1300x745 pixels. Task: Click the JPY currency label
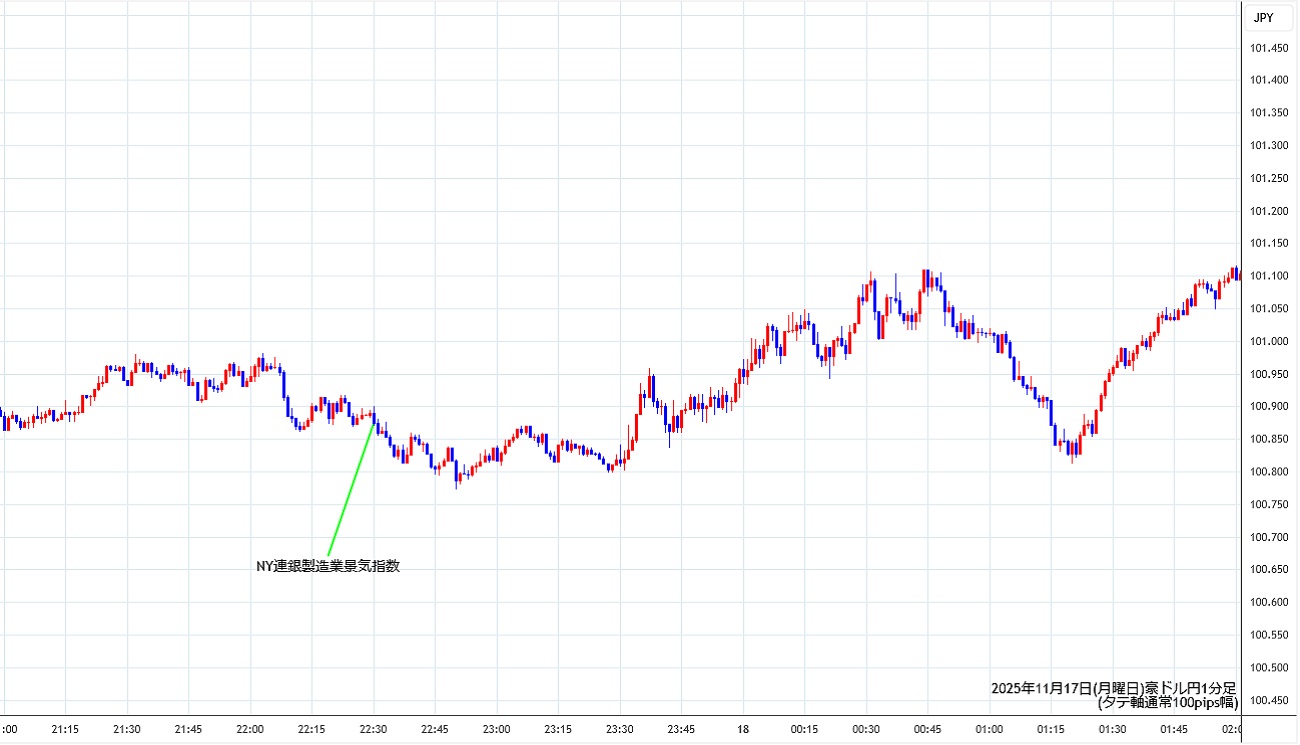pyautogui.click(x=1264, y=17)
